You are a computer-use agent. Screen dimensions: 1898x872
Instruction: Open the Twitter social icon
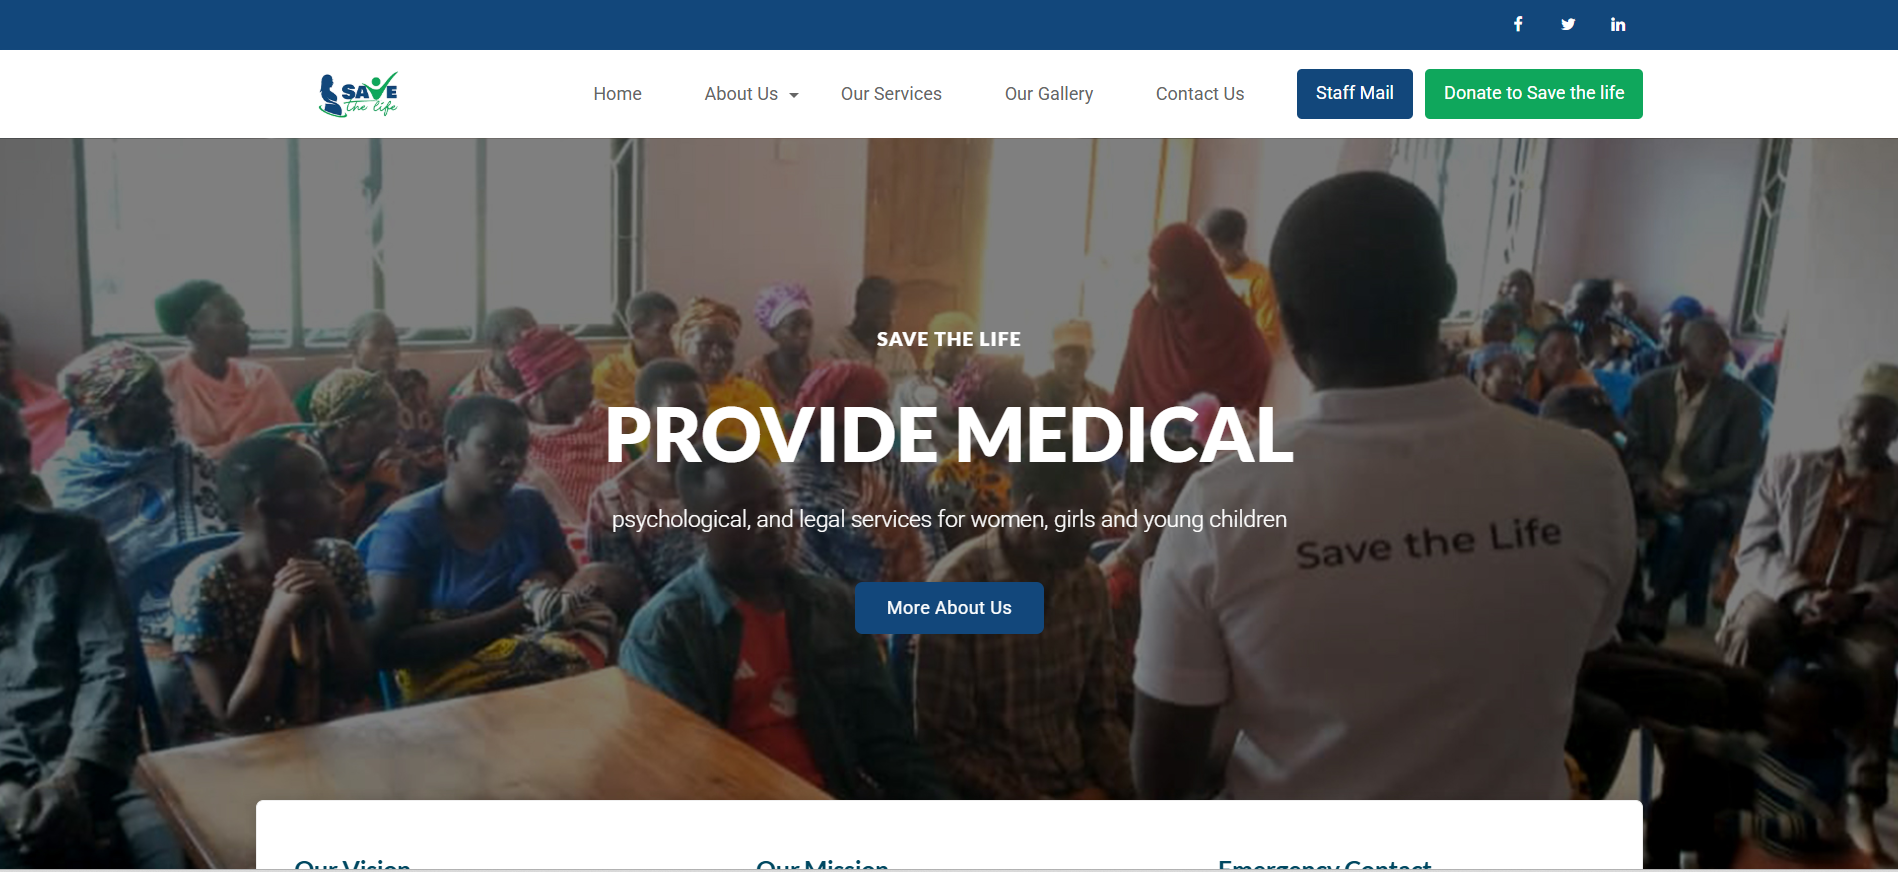click(1568, 24)
